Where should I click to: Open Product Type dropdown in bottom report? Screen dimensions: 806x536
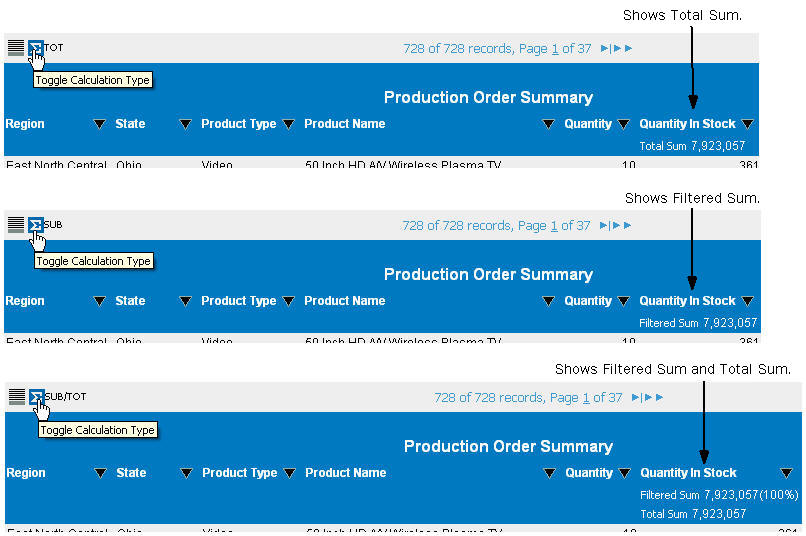289,473
